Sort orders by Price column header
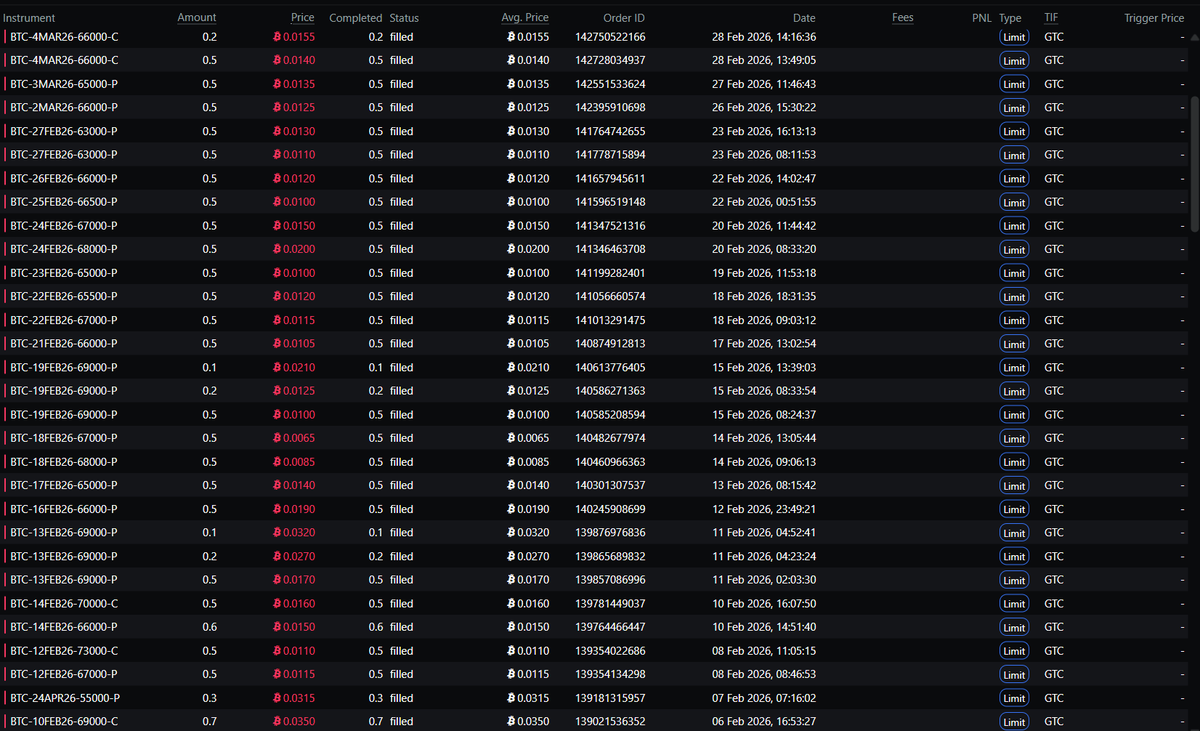1200x731 pixels. pos(303,18)
